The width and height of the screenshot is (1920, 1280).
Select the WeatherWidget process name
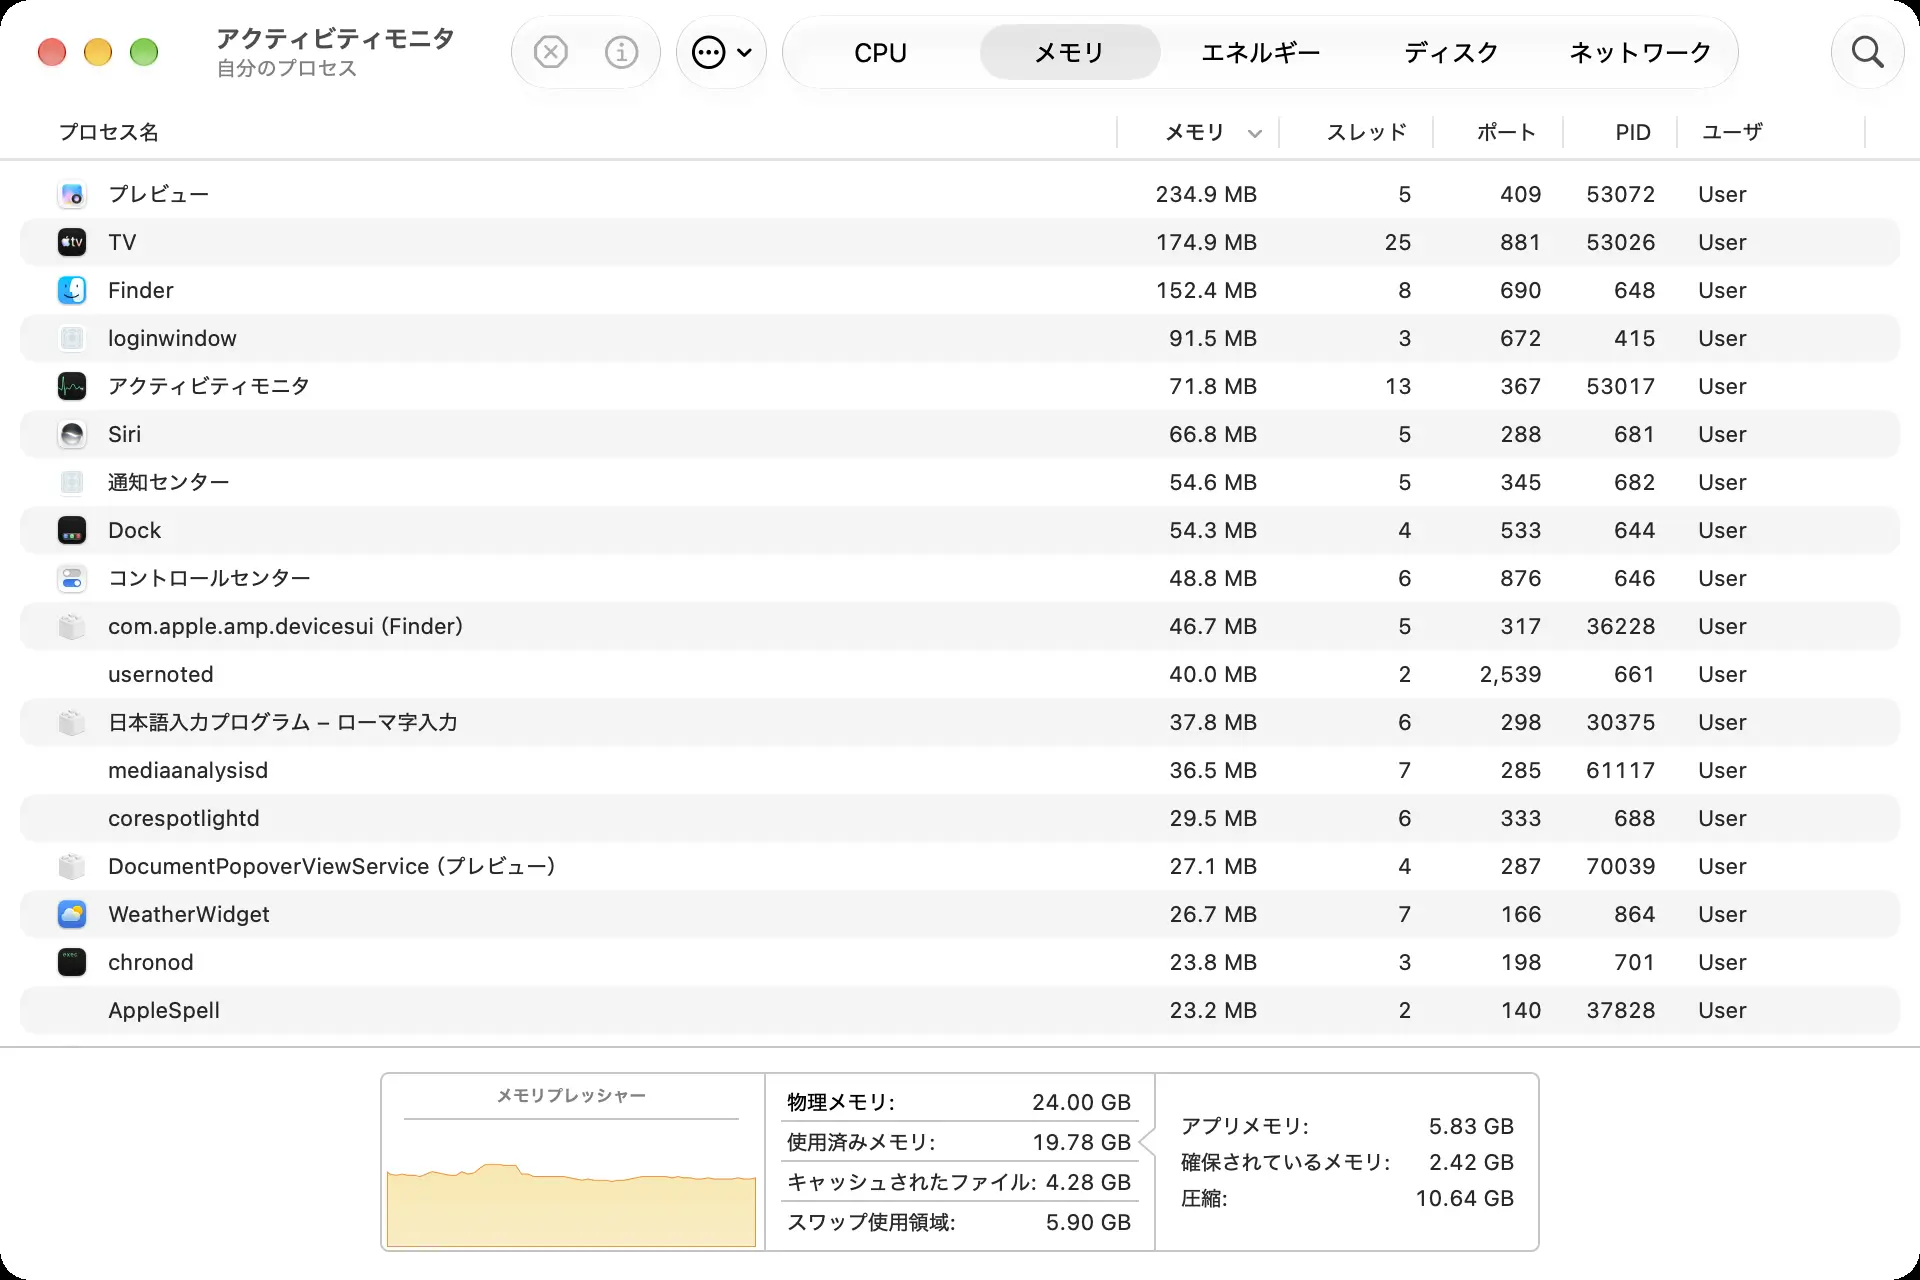pos(189,914)
